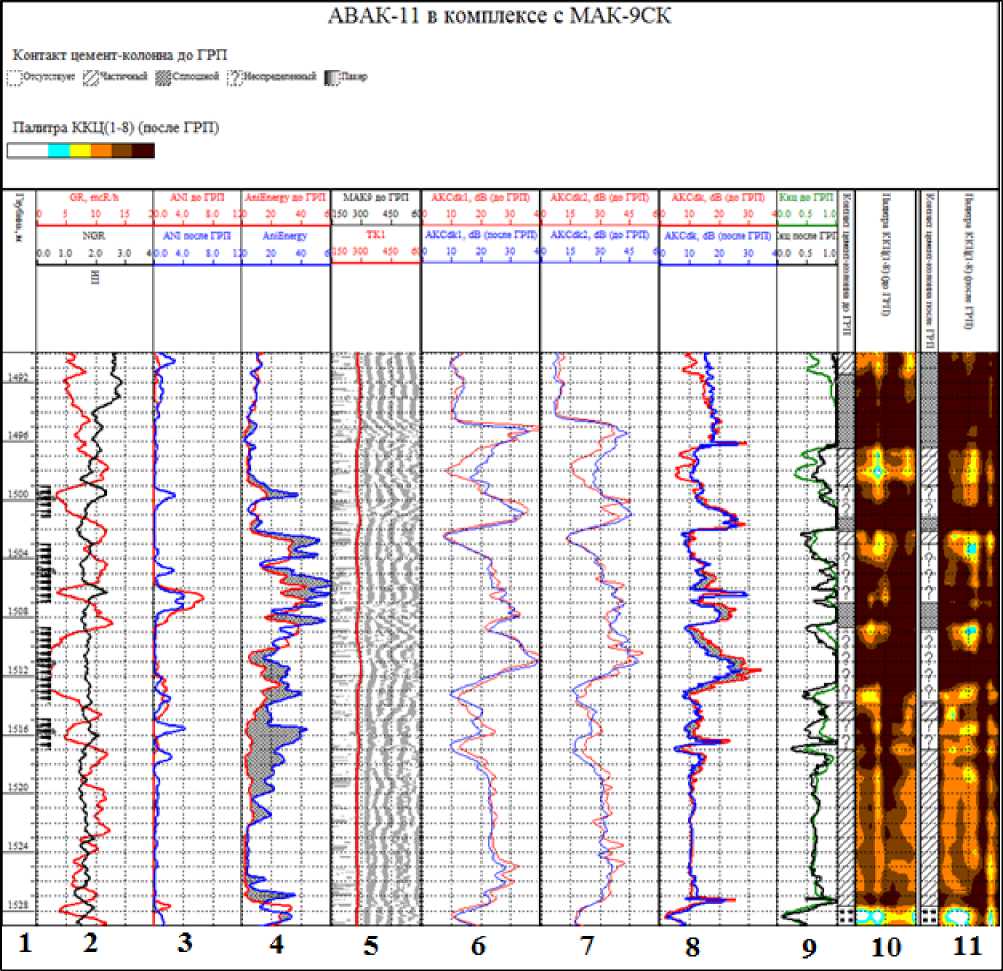Image resolution: width=1003 pixels, height=971 pixels.
Task: Select the blue 'AniEnergy' curve header
Action: pos(285,236)
